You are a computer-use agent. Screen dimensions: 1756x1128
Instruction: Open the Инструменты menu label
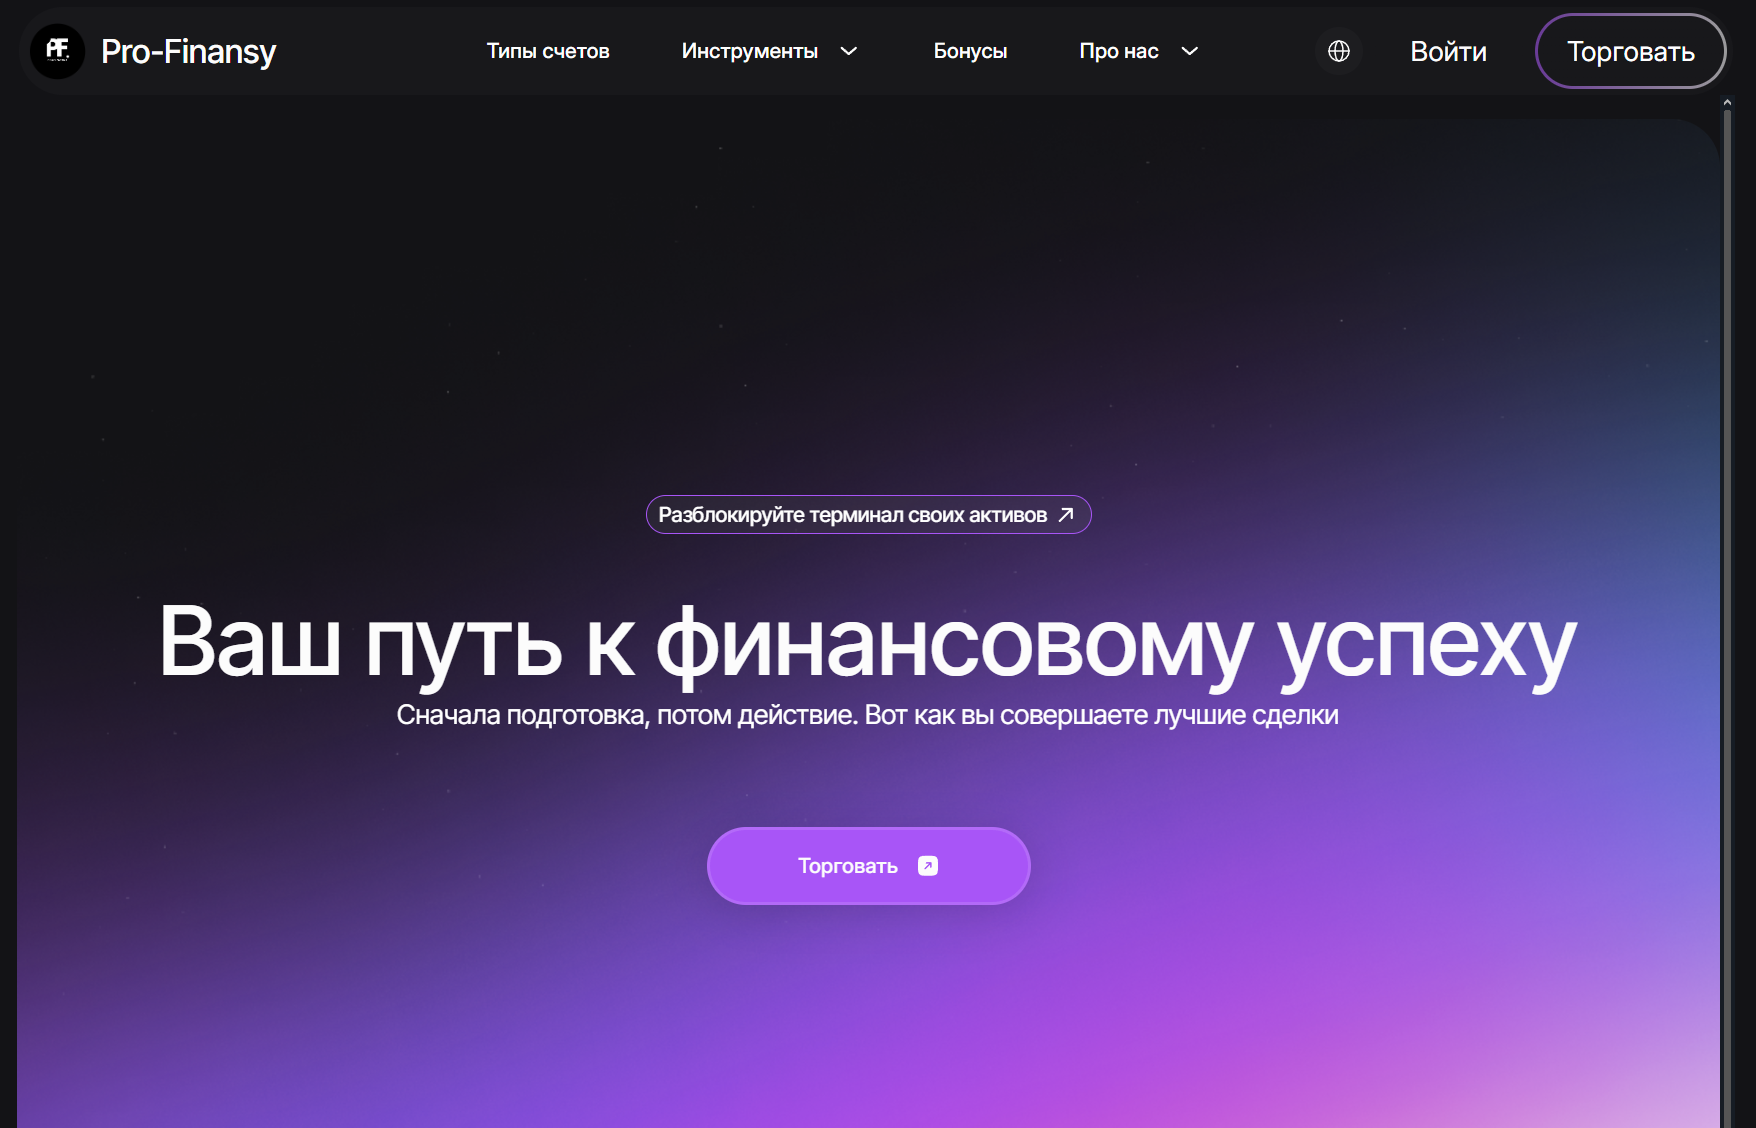pos(749,51)
